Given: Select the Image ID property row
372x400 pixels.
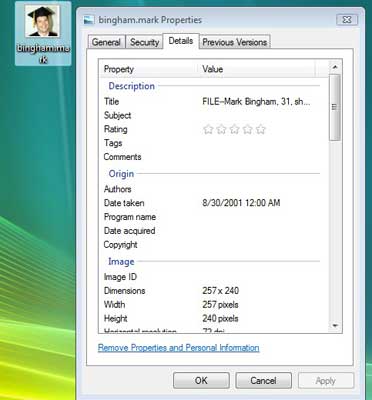Looking at the screenshot, I should point(212,277).
